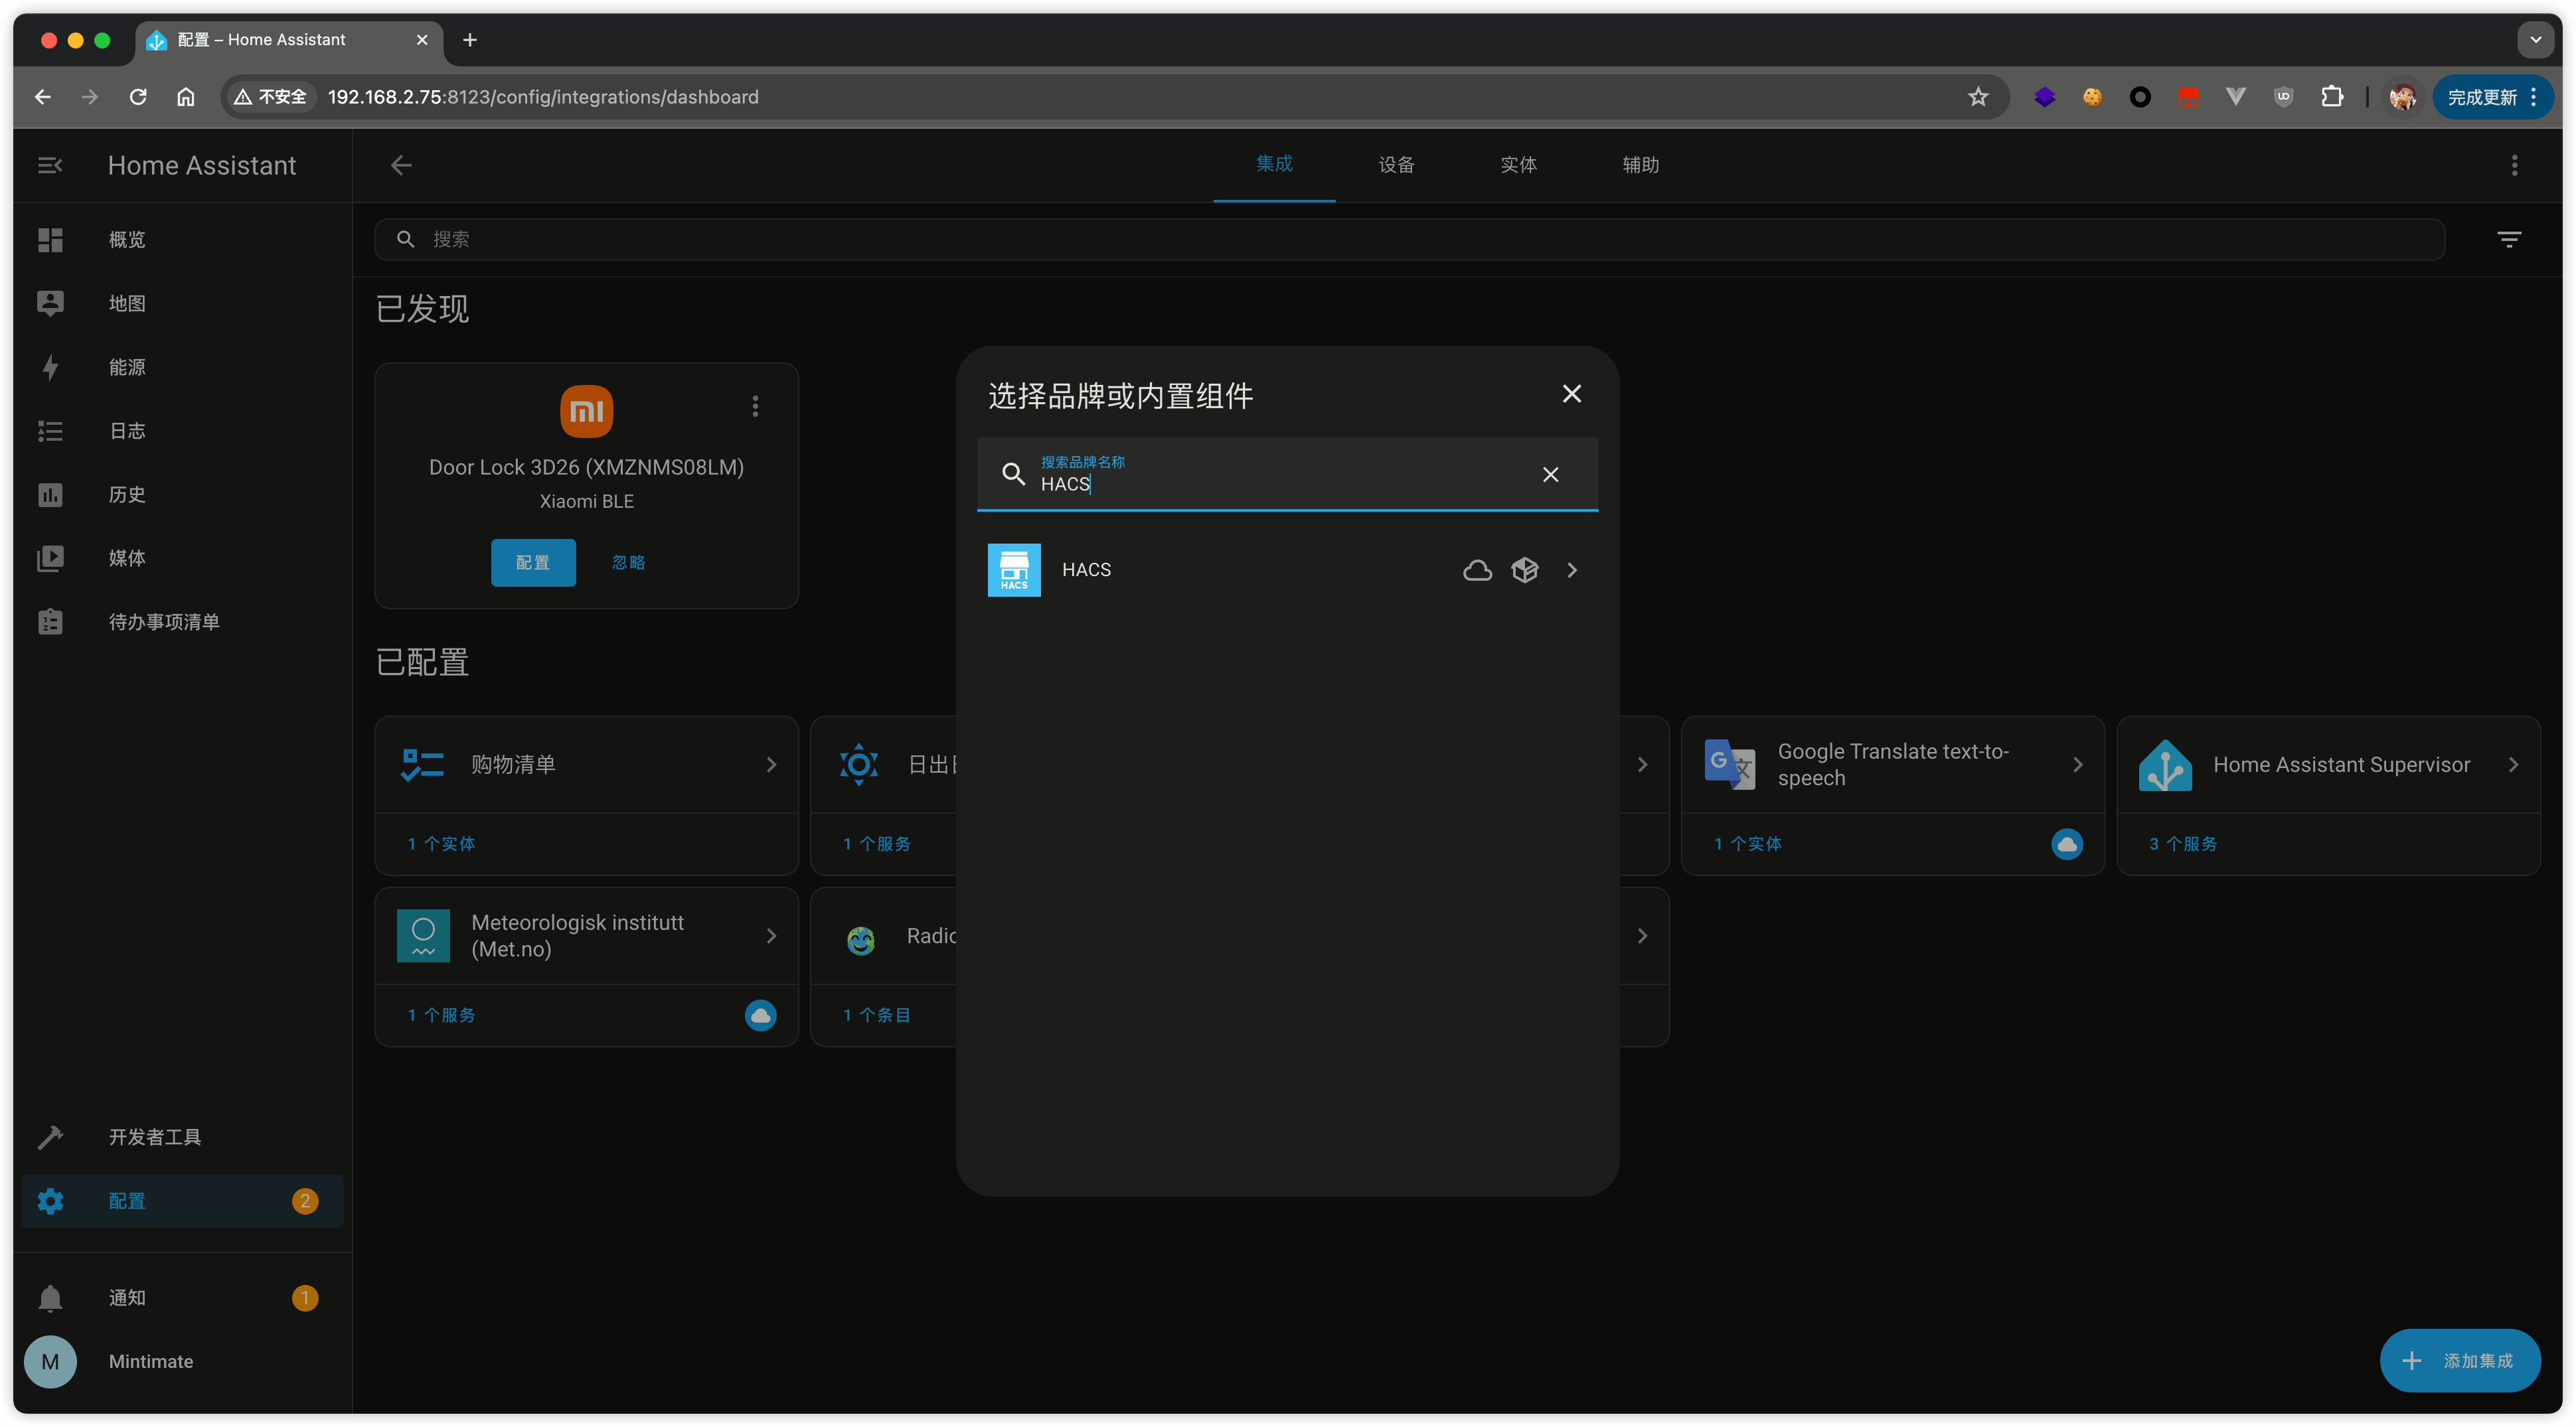Image resolution: width=2576 pixels, height=1427 pixels.
Task: Open the Map (地图) sidebar page
Action: 126,303
